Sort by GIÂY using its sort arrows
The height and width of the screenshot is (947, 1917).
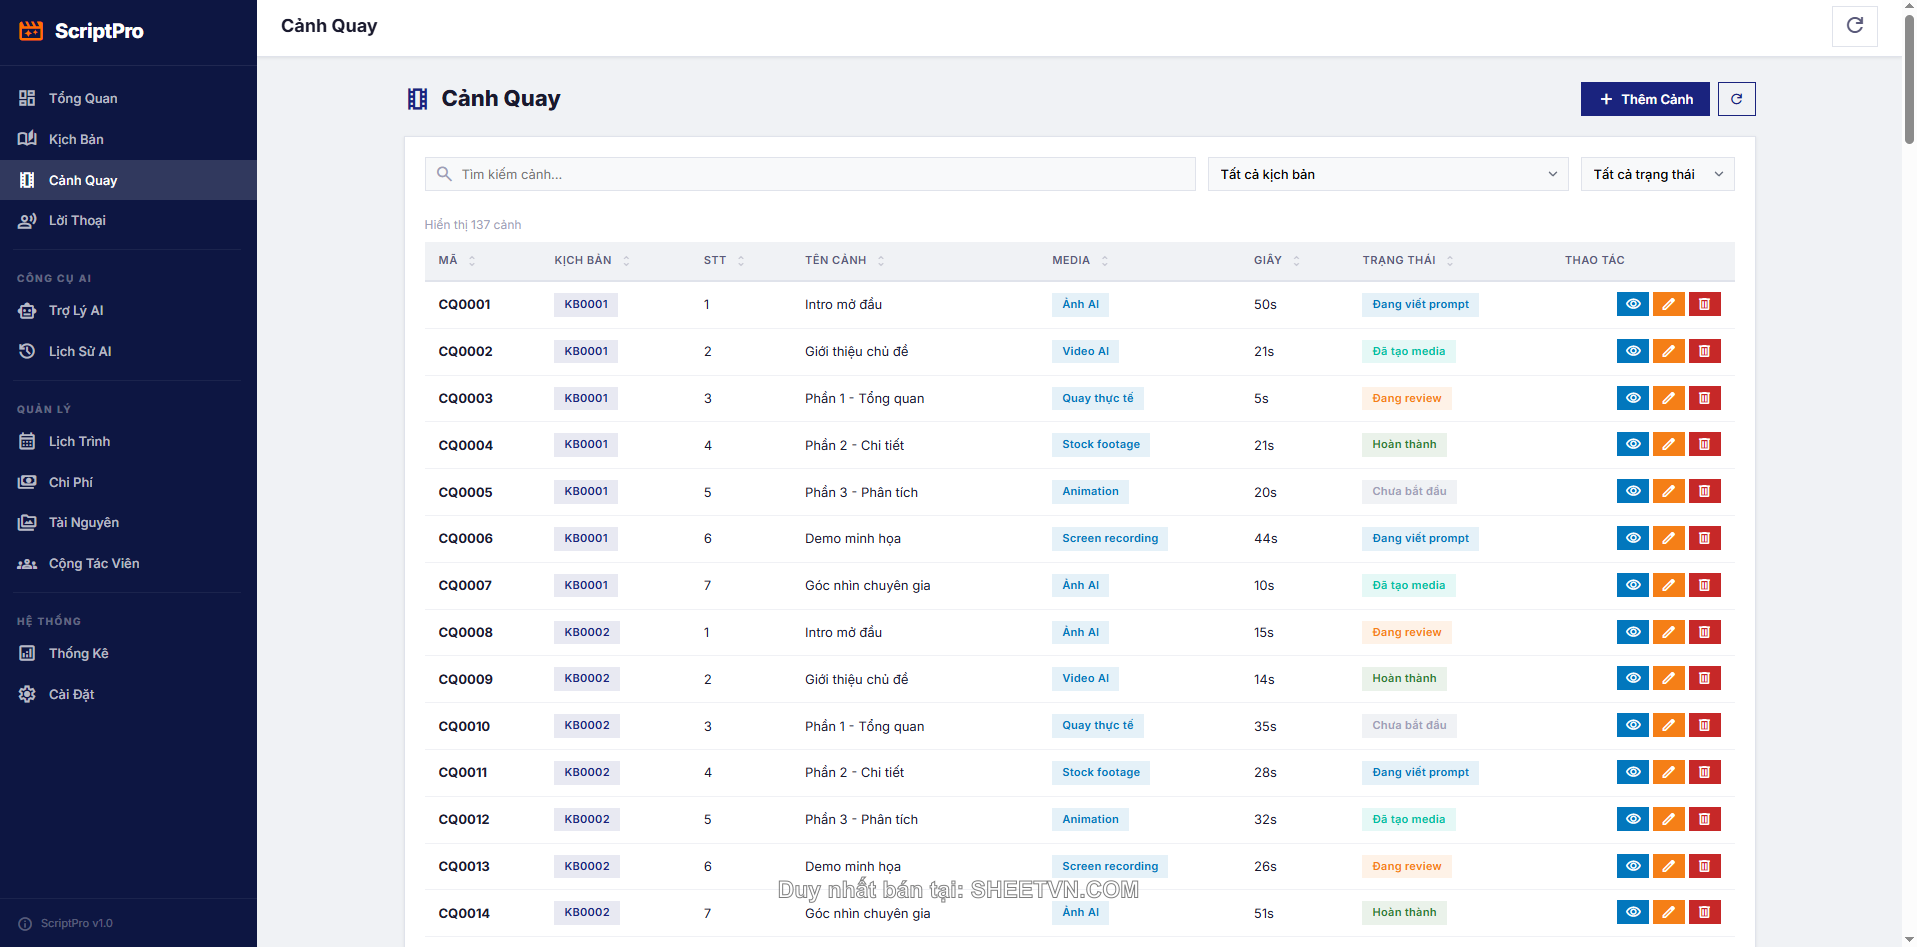[x=1295, y=260]
